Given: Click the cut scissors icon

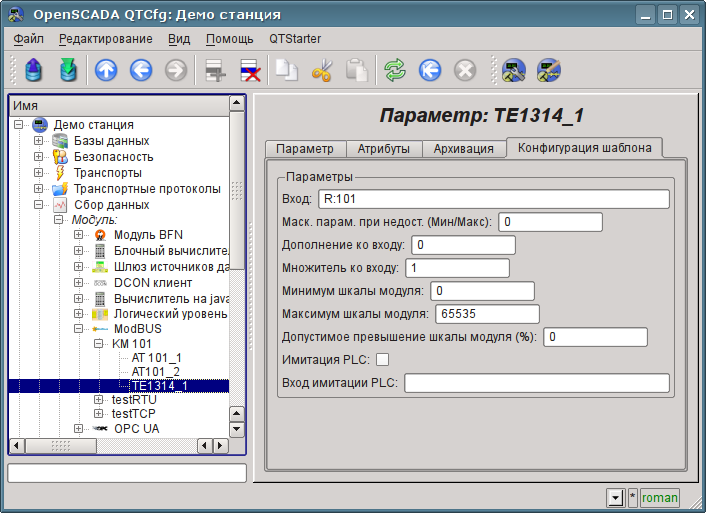Looking at the screenshot, I should (x=321, y=70).
